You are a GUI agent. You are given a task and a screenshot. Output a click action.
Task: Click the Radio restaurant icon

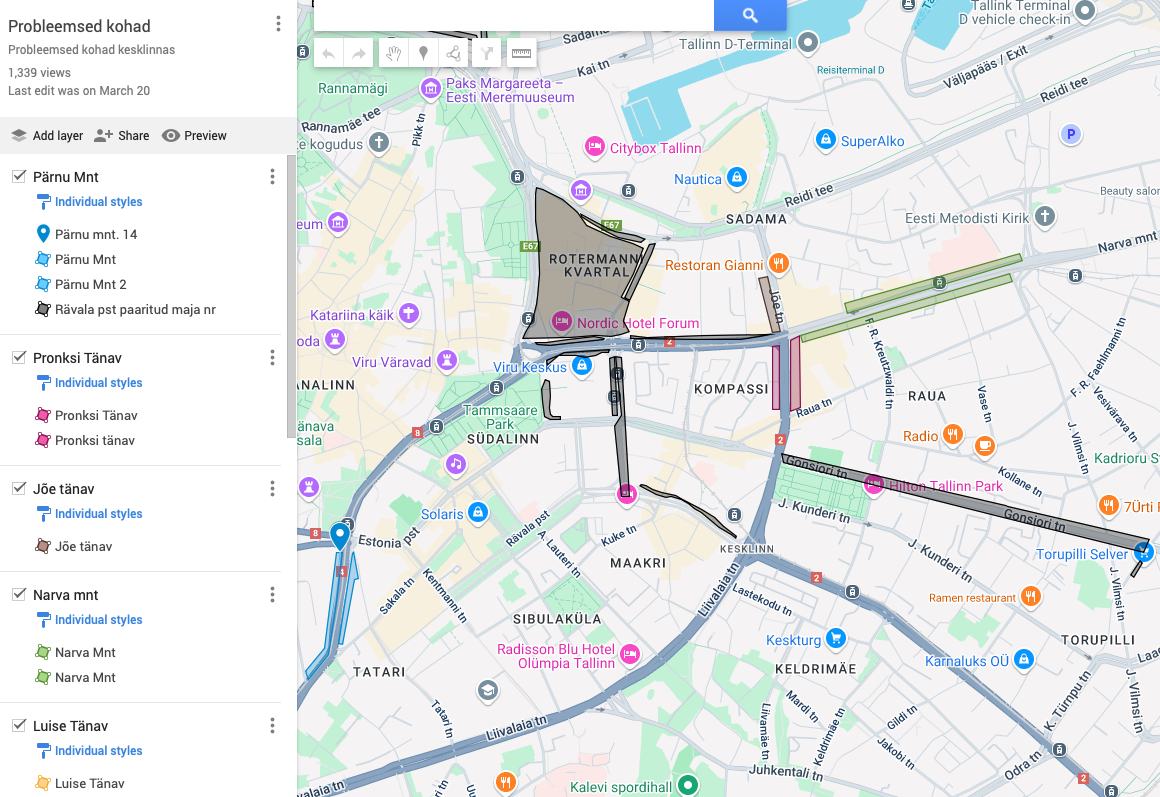[953, 434]
